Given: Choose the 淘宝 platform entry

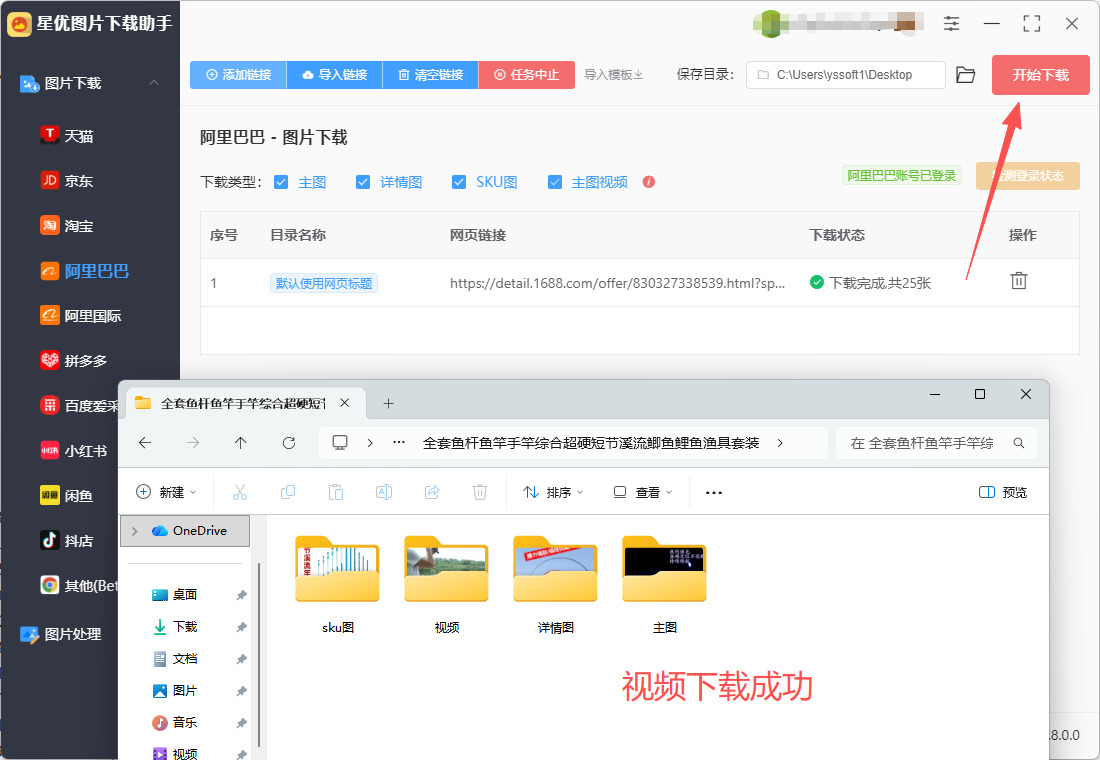Looking at the screenshot, I should pyautogui.click(x=67, y=225).
